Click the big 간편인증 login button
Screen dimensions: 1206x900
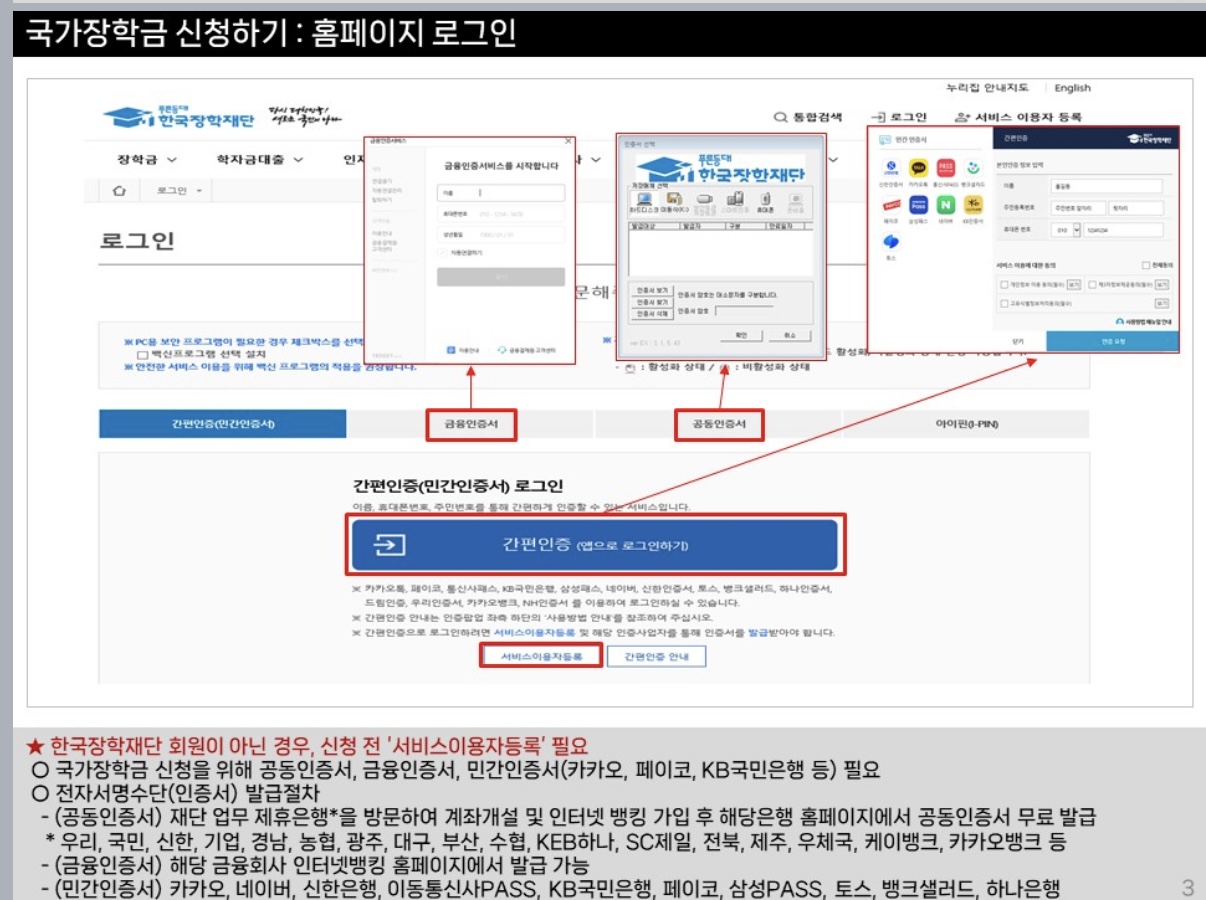point(594,545)
